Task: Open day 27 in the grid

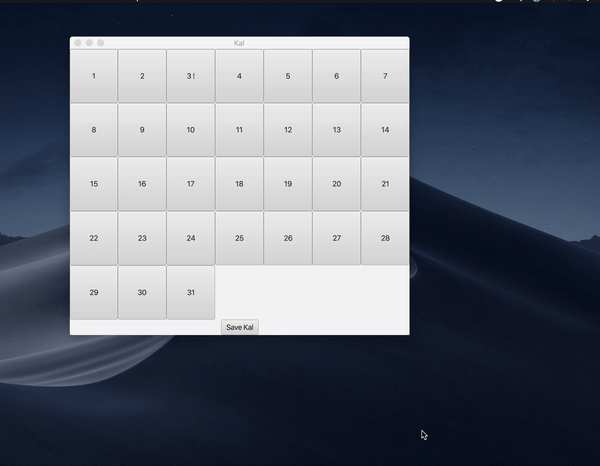Action: [336, 238]
